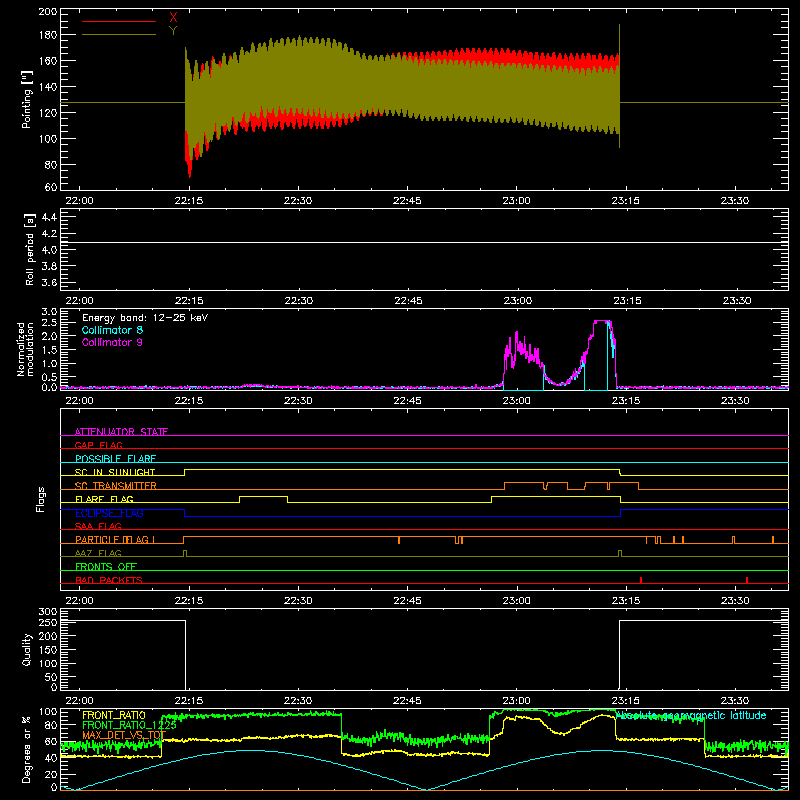This screenshot has width=800, height=800.
Task: Click the Collimator 8 legend label
Action: (112, 330)
